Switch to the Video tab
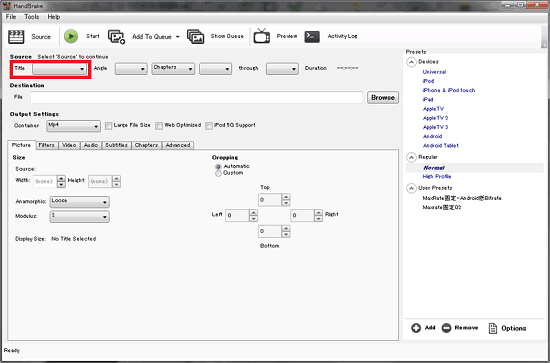Viewport: 550px width, 363px height. coord(69,145)
